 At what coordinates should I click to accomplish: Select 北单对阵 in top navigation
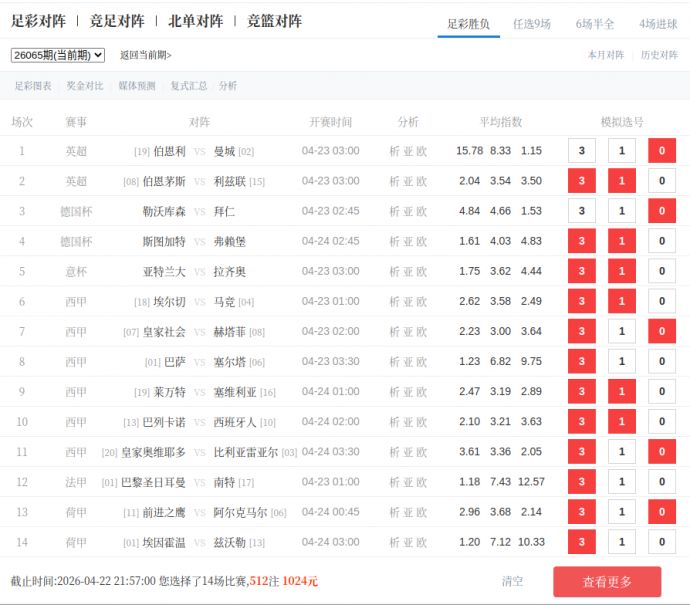click(195, 21)
